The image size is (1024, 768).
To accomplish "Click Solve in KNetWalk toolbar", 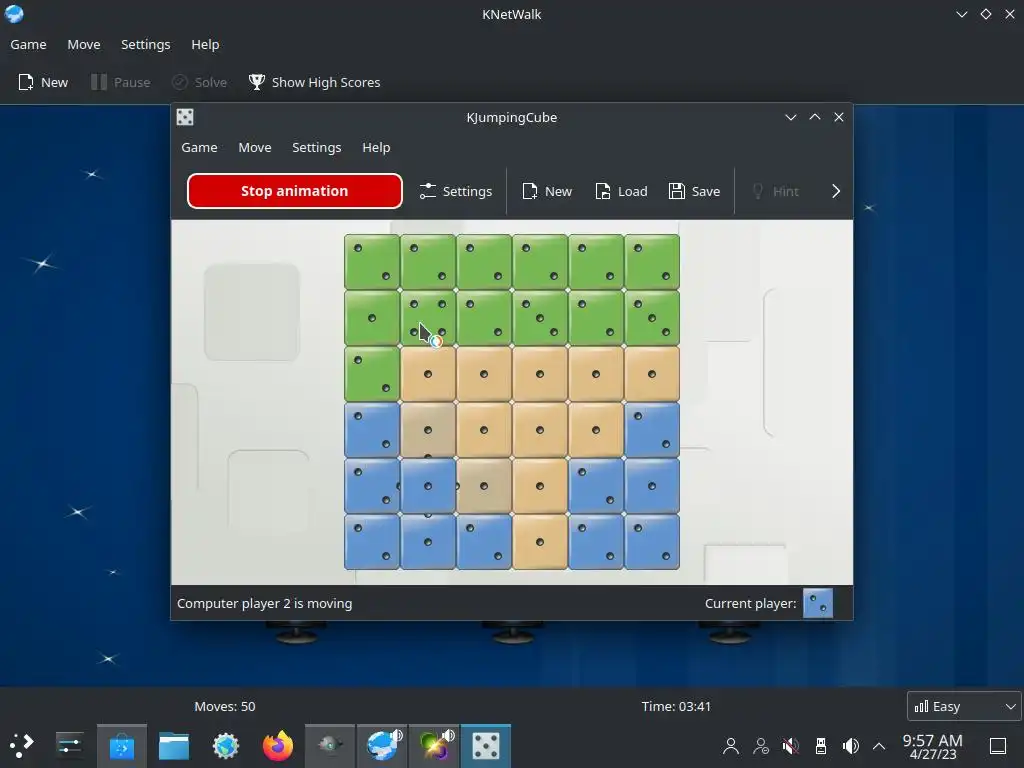I will 200,82.
